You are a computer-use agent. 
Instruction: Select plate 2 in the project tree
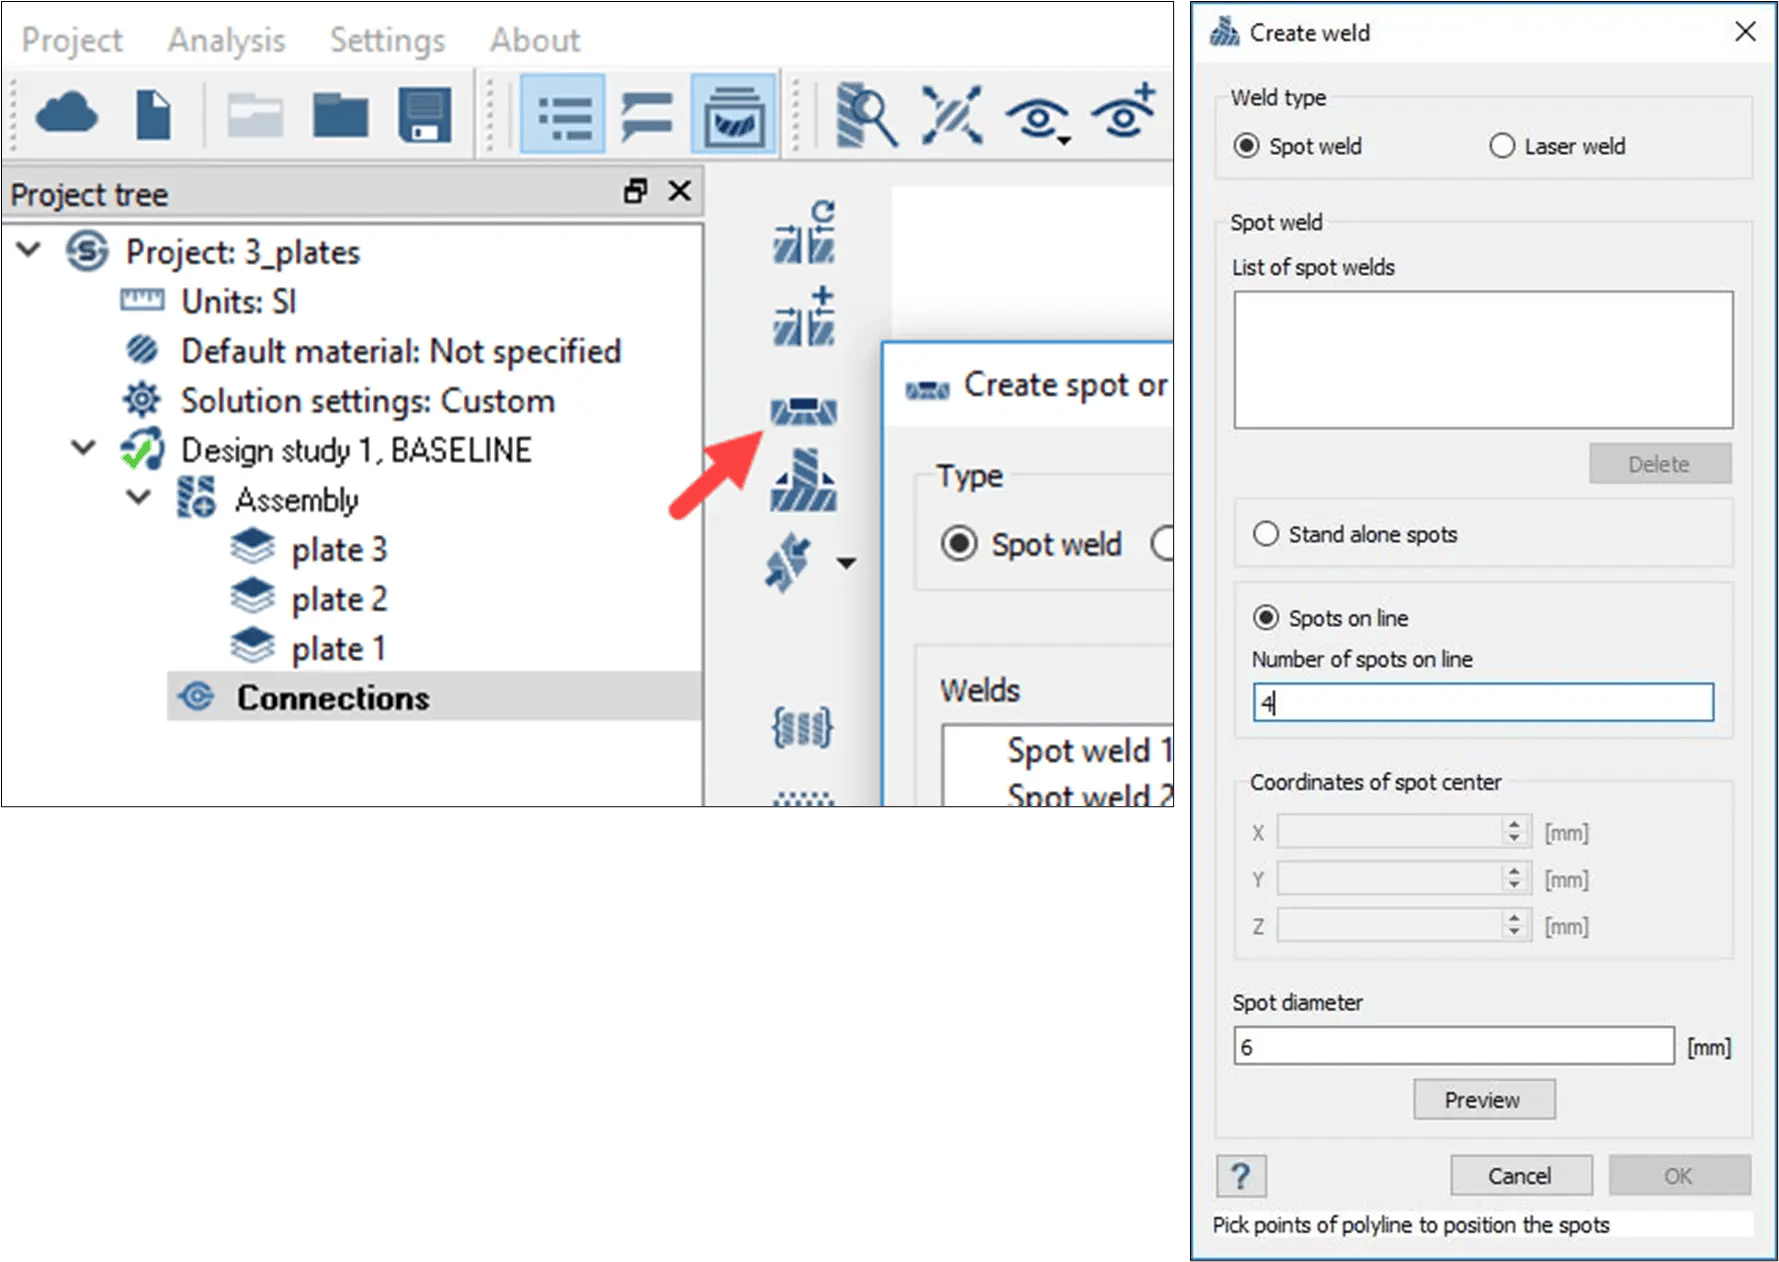tap(338, 599)
